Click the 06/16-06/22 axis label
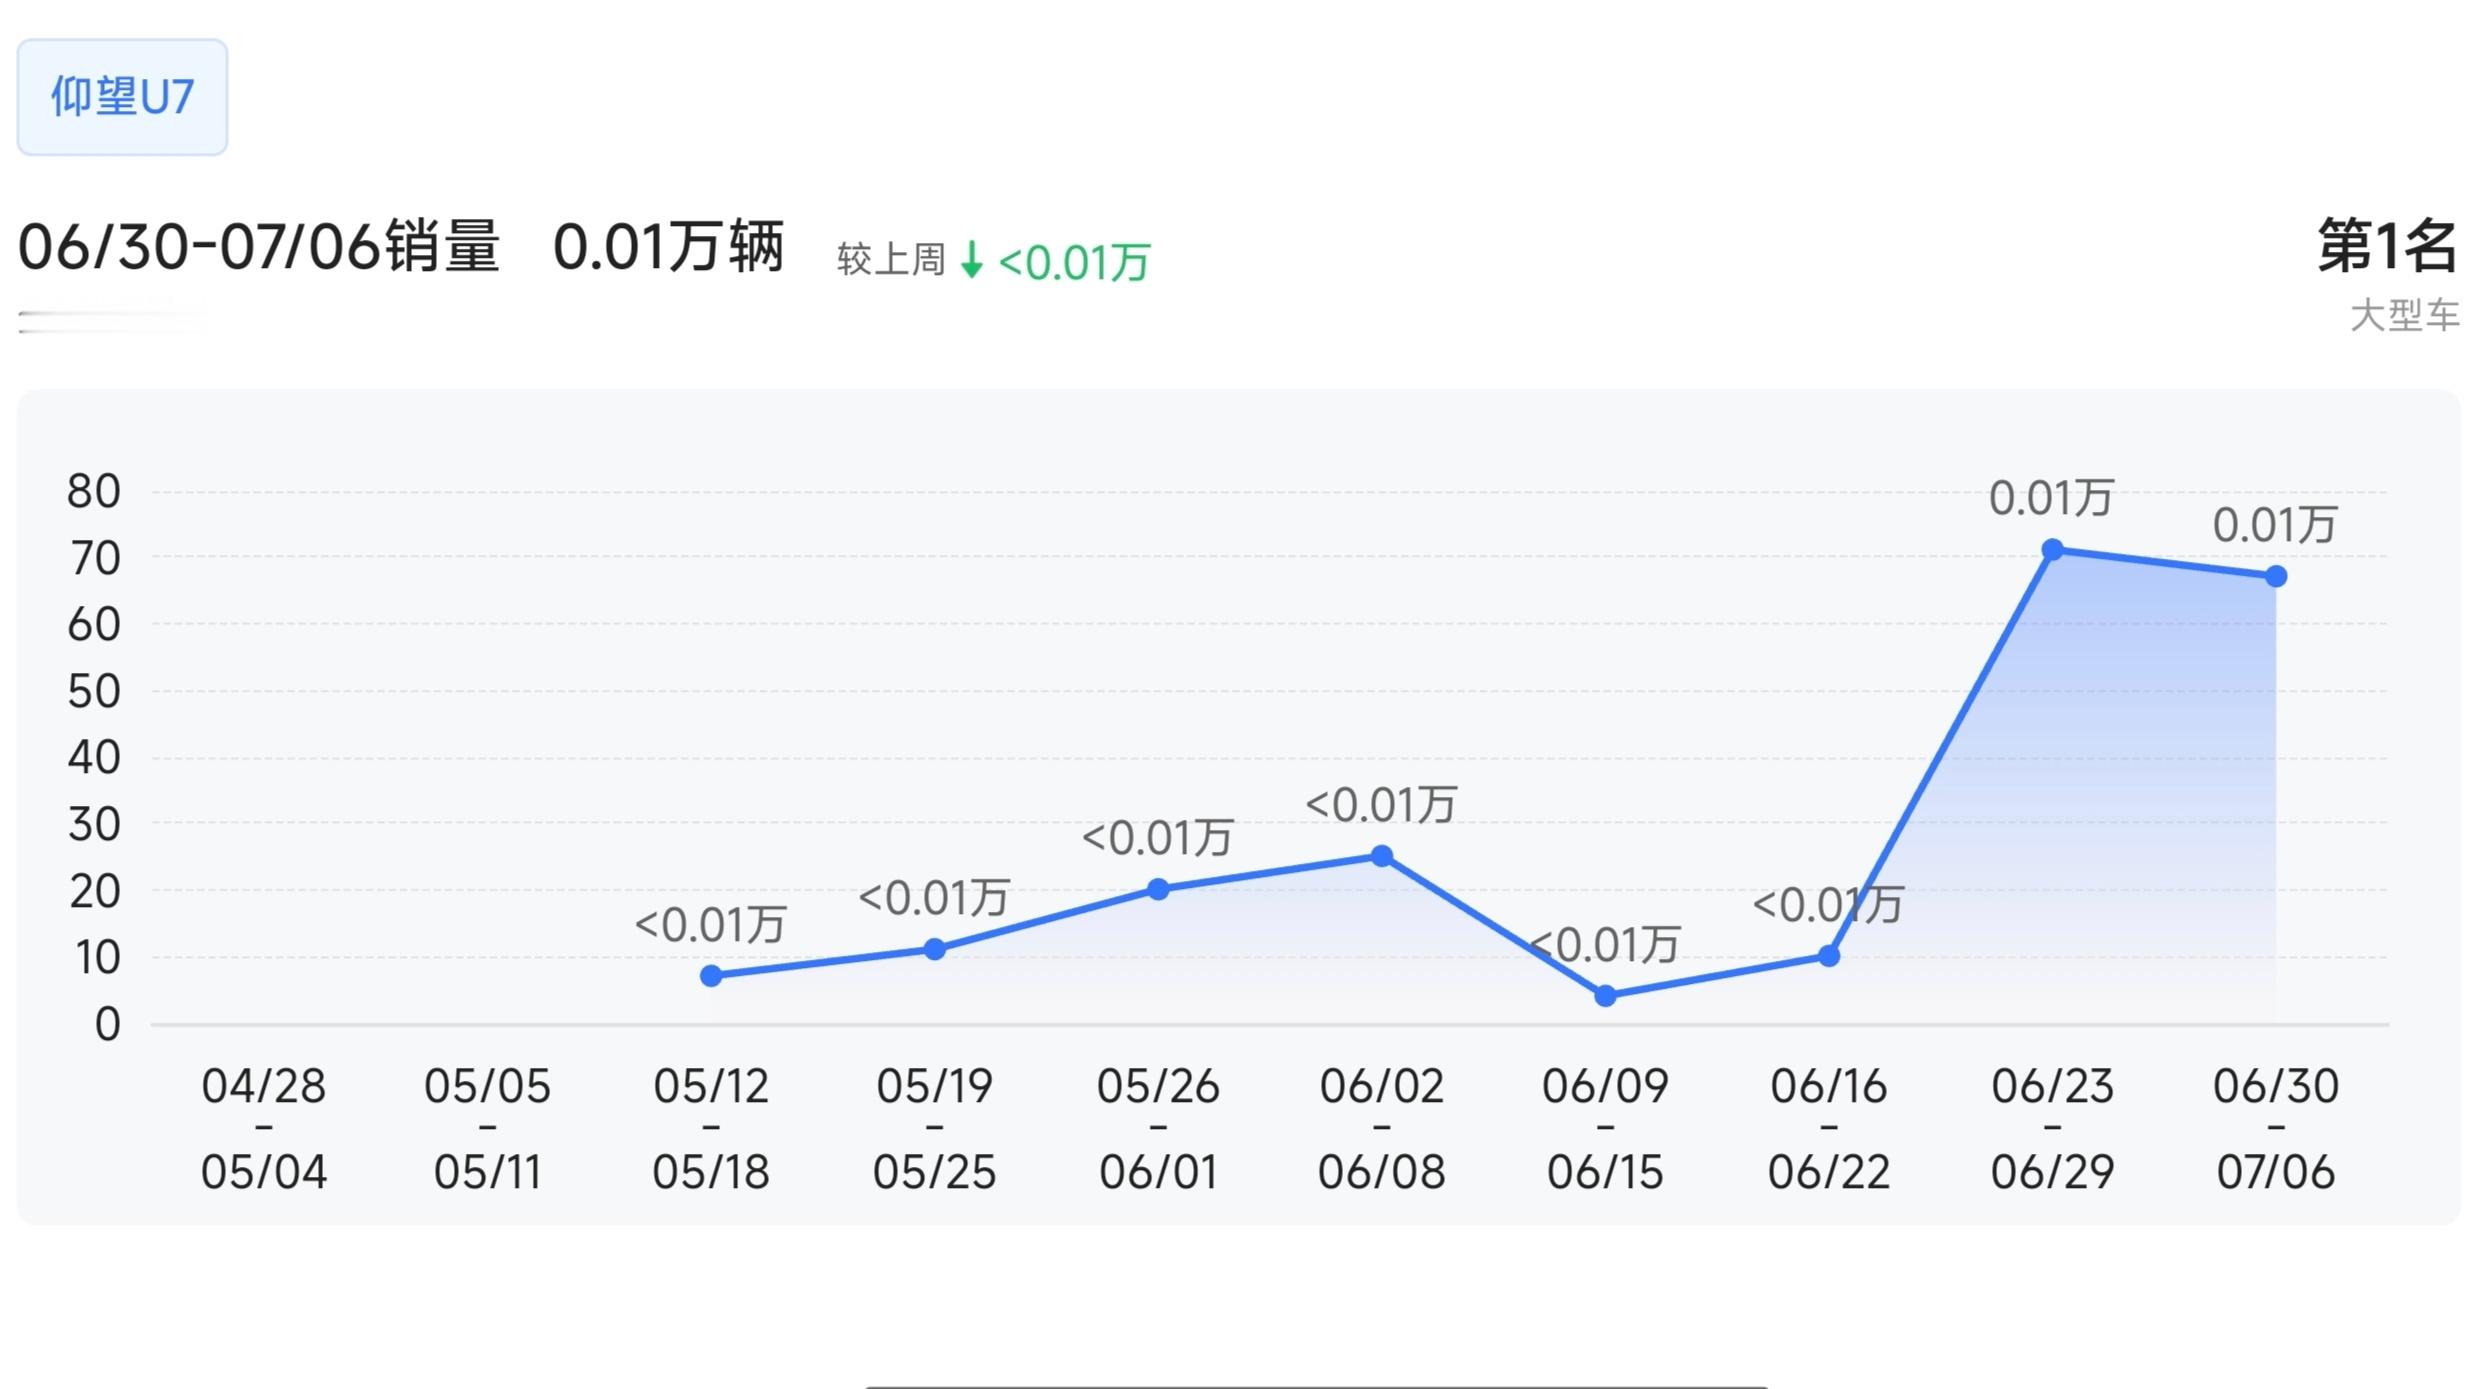Screen dimensions: 2469x1389 point(1829,1128)
